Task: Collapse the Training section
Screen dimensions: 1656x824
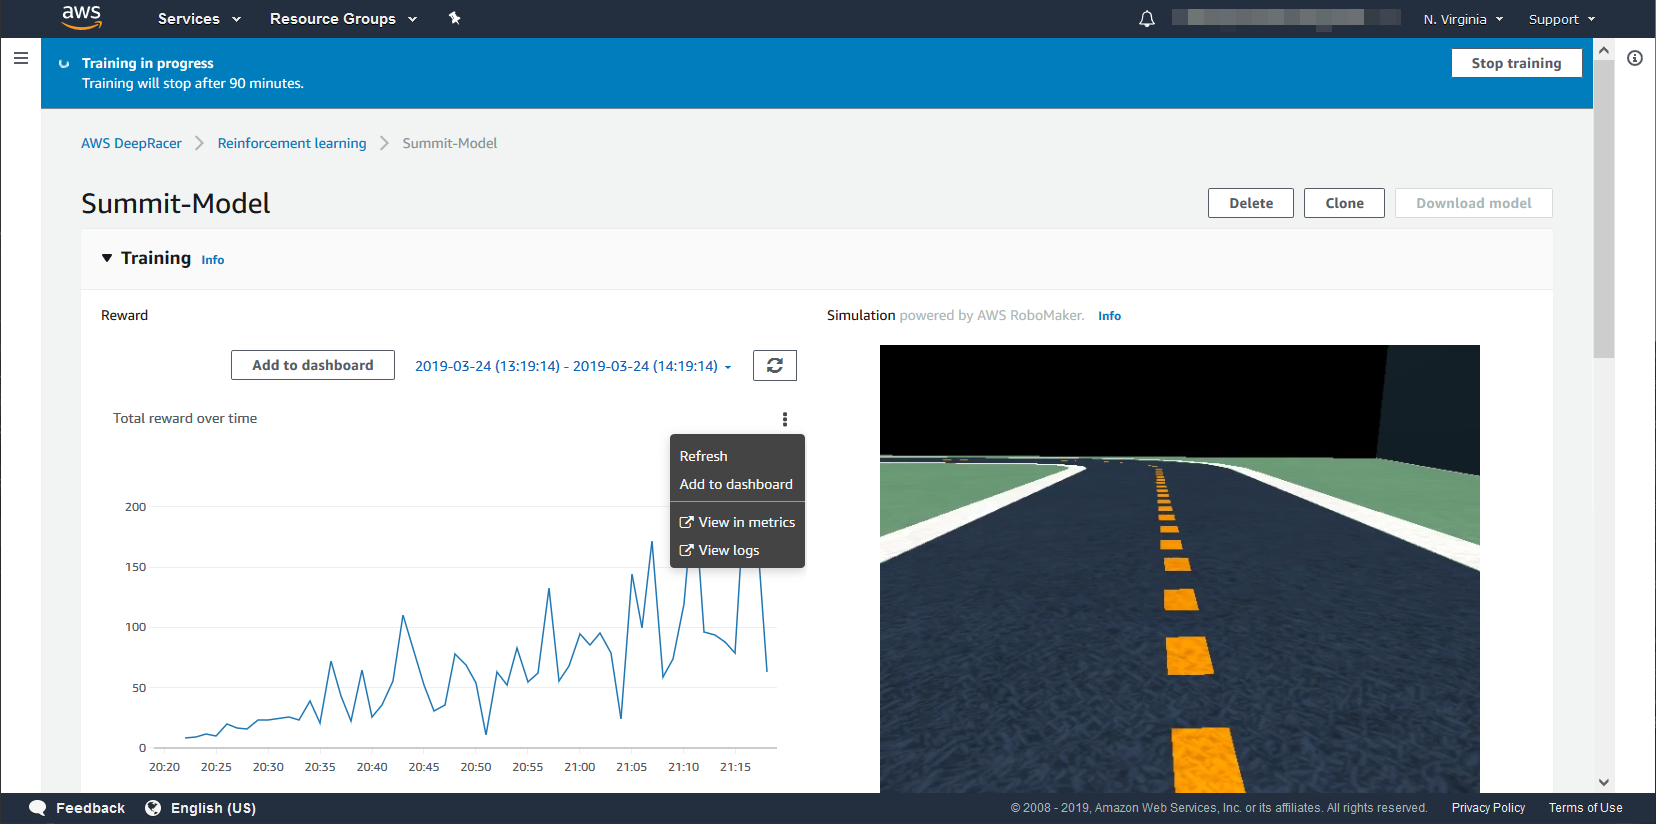Action: pyautogui.click(x=107, y=258)
